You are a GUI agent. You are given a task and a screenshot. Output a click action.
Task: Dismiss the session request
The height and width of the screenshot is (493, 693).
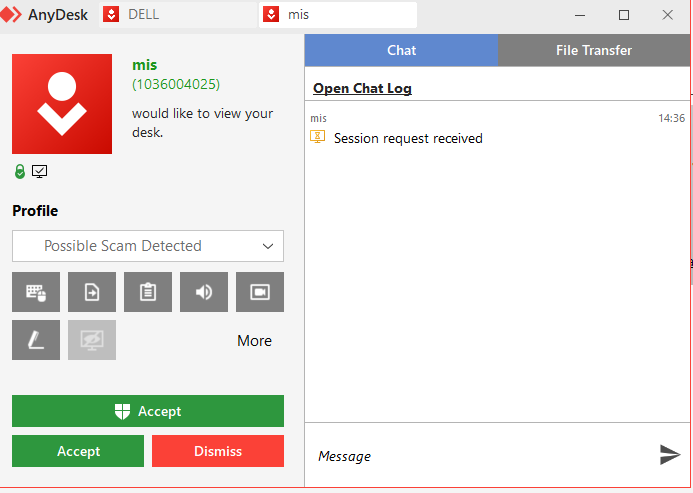point(218,451)
